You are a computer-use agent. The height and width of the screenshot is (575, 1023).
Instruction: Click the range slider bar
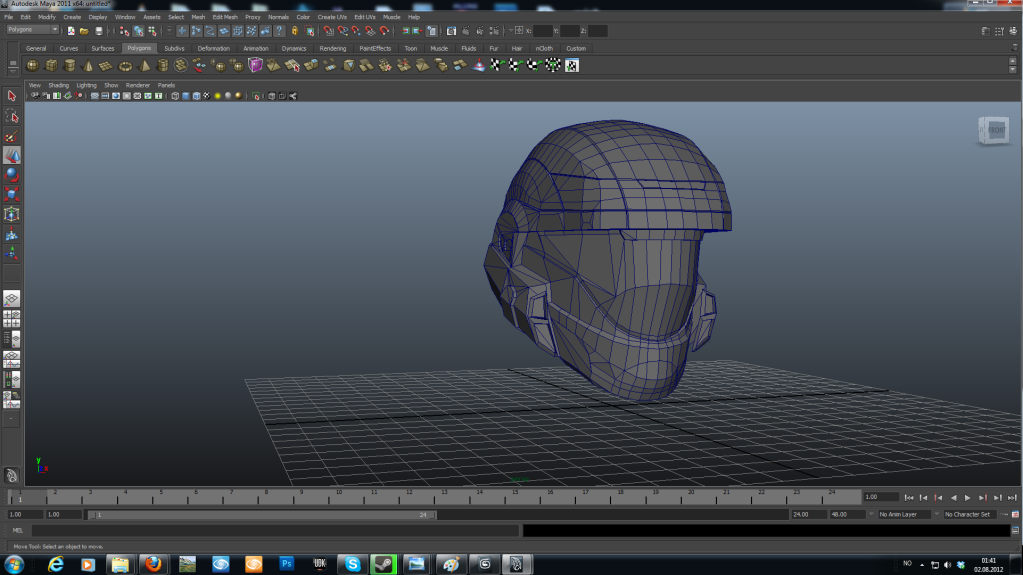[x=262, y=515]
